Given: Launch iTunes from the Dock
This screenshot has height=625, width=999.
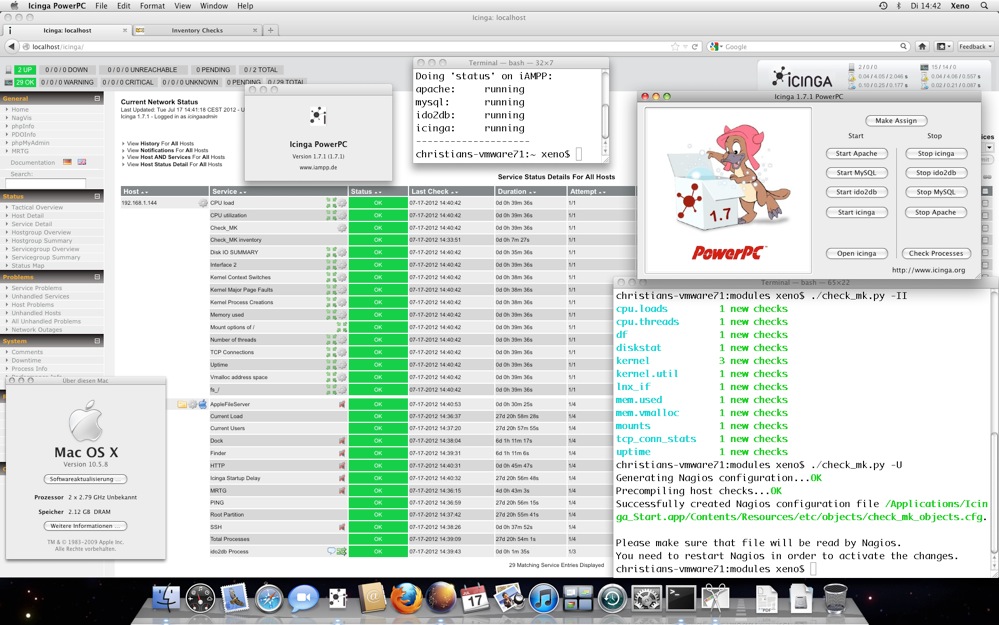Looking at the screenshot, I should tap(543, 599).
